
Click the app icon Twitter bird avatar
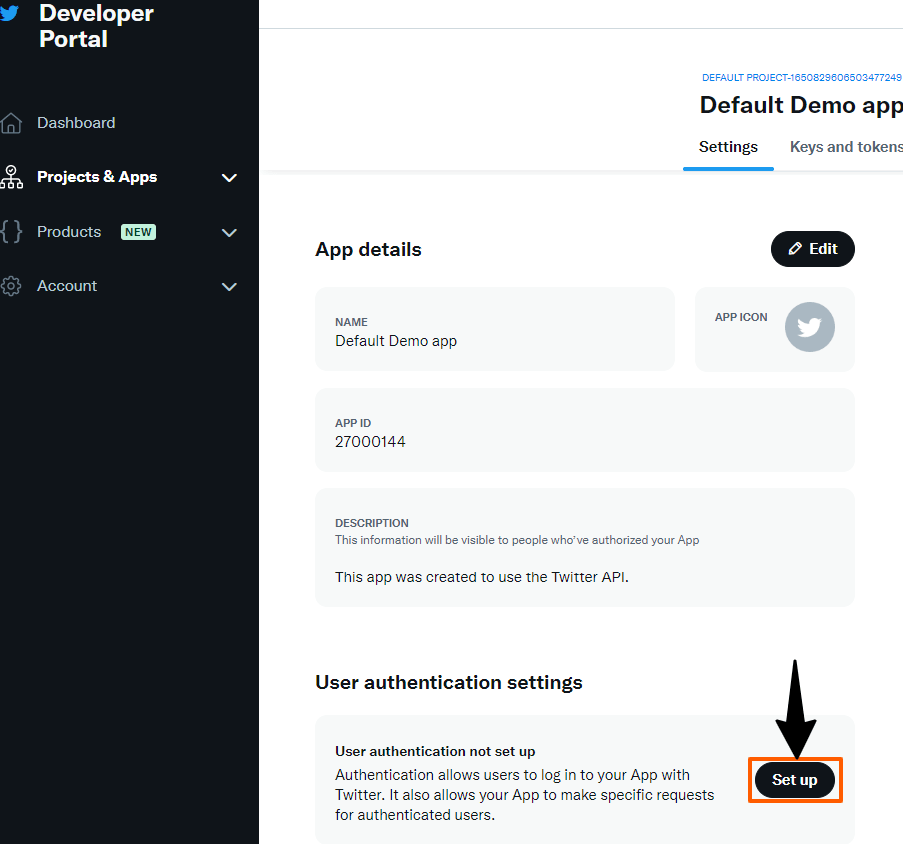click(809, 327)
